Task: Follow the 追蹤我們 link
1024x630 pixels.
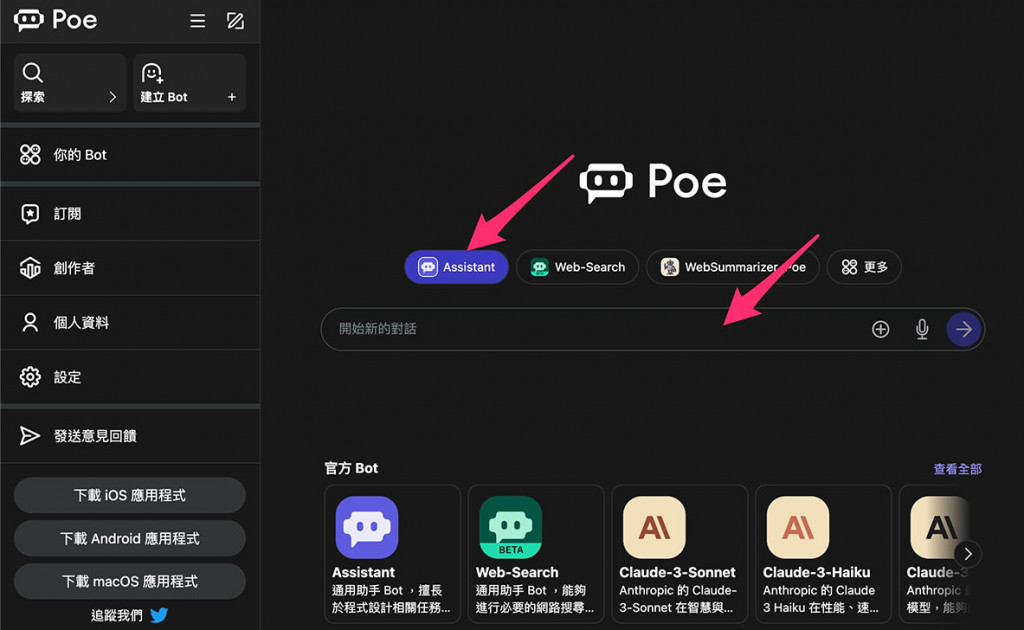Action: coord(116,615)
